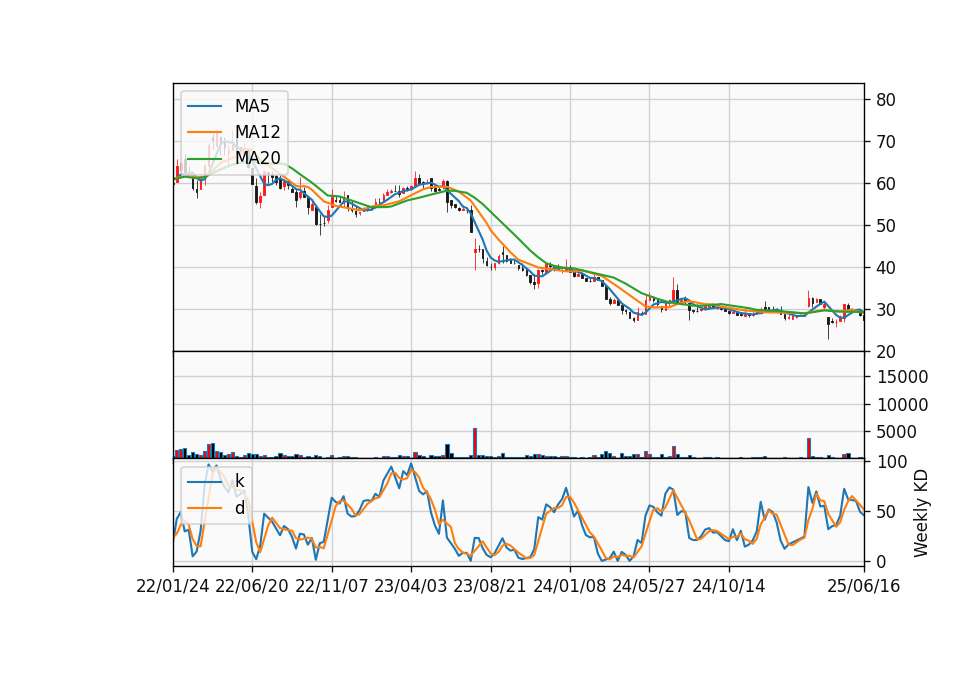Click the price axis value 80

click(x=885, y=100)
